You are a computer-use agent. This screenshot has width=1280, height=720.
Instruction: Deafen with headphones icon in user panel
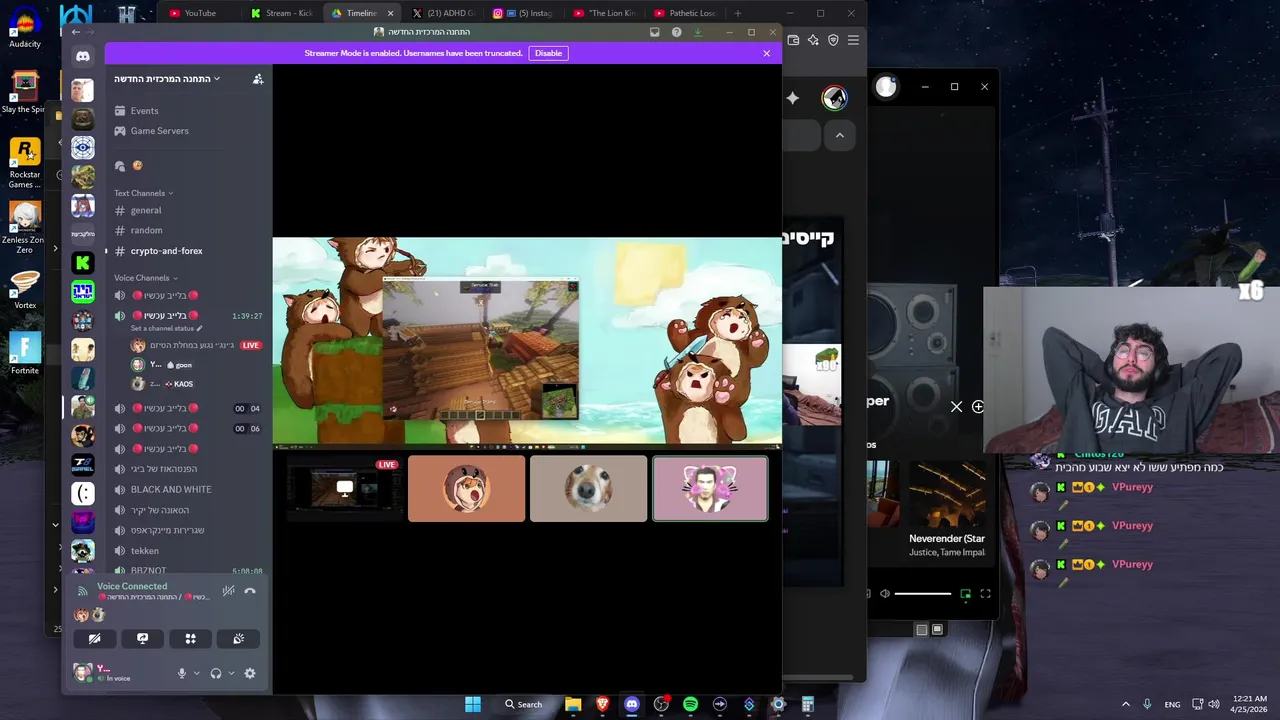point(216,673)
